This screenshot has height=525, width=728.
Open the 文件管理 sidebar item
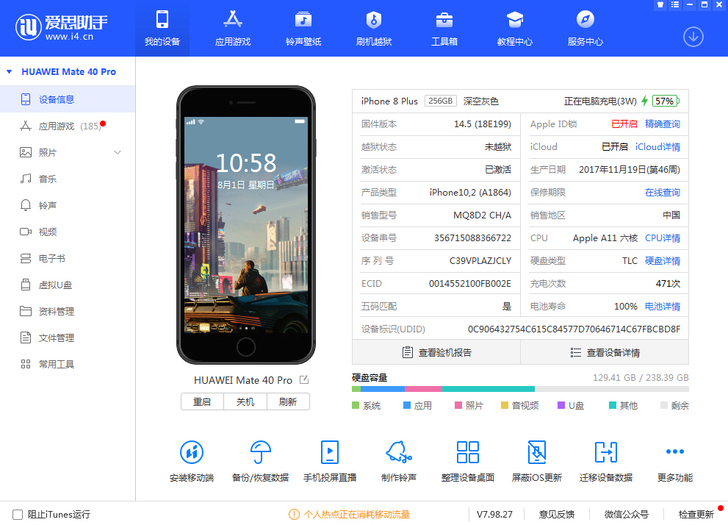[x=68, y=337]
